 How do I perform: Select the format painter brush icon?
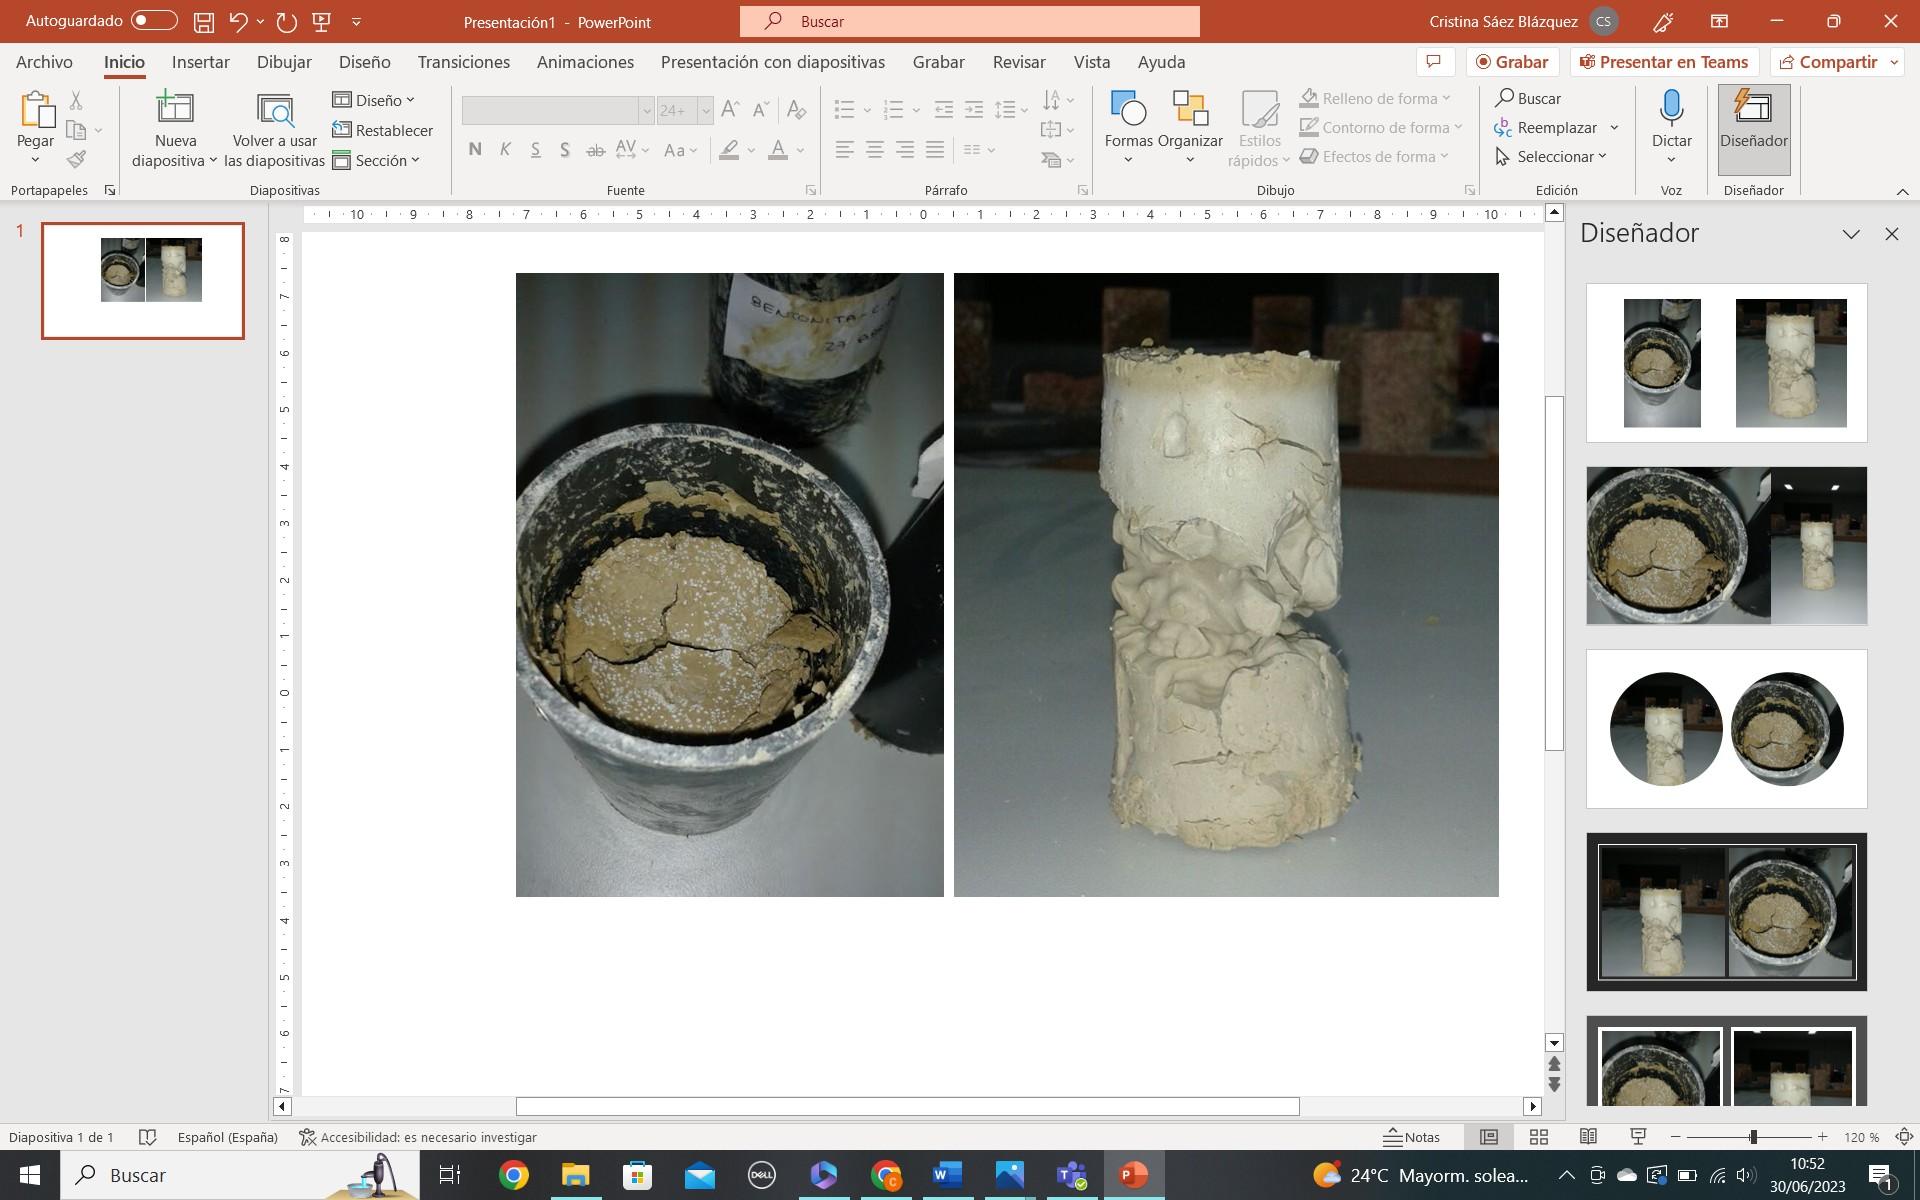point(77,159)
